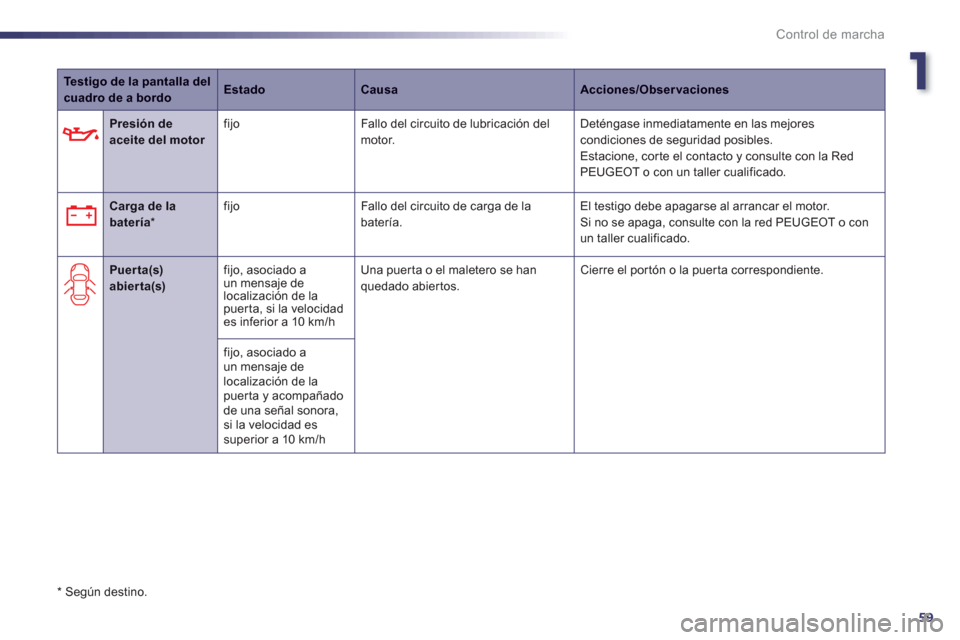Screen dimensions: 960x640
Task: Click the carmanualsonline.info watermark link
Action: 812,624
